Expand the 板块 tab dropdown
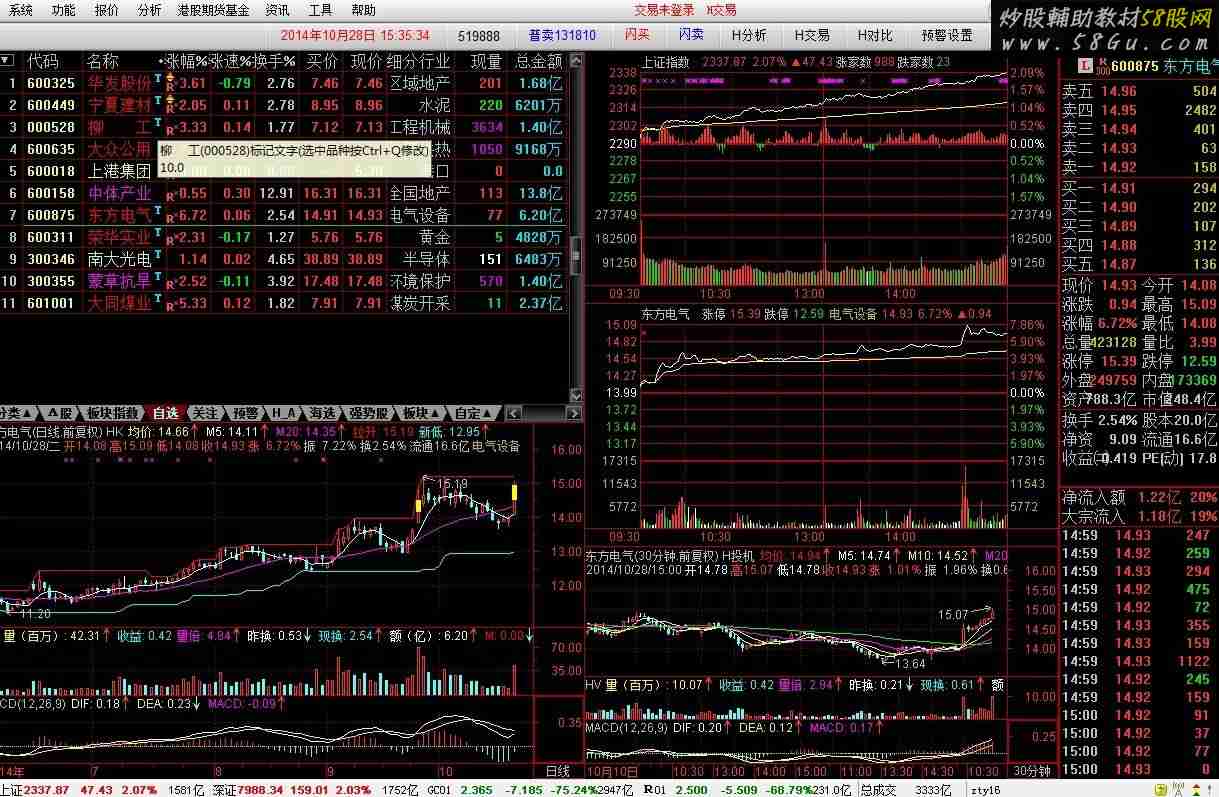 pyautogui.click(x=421, y=413)
